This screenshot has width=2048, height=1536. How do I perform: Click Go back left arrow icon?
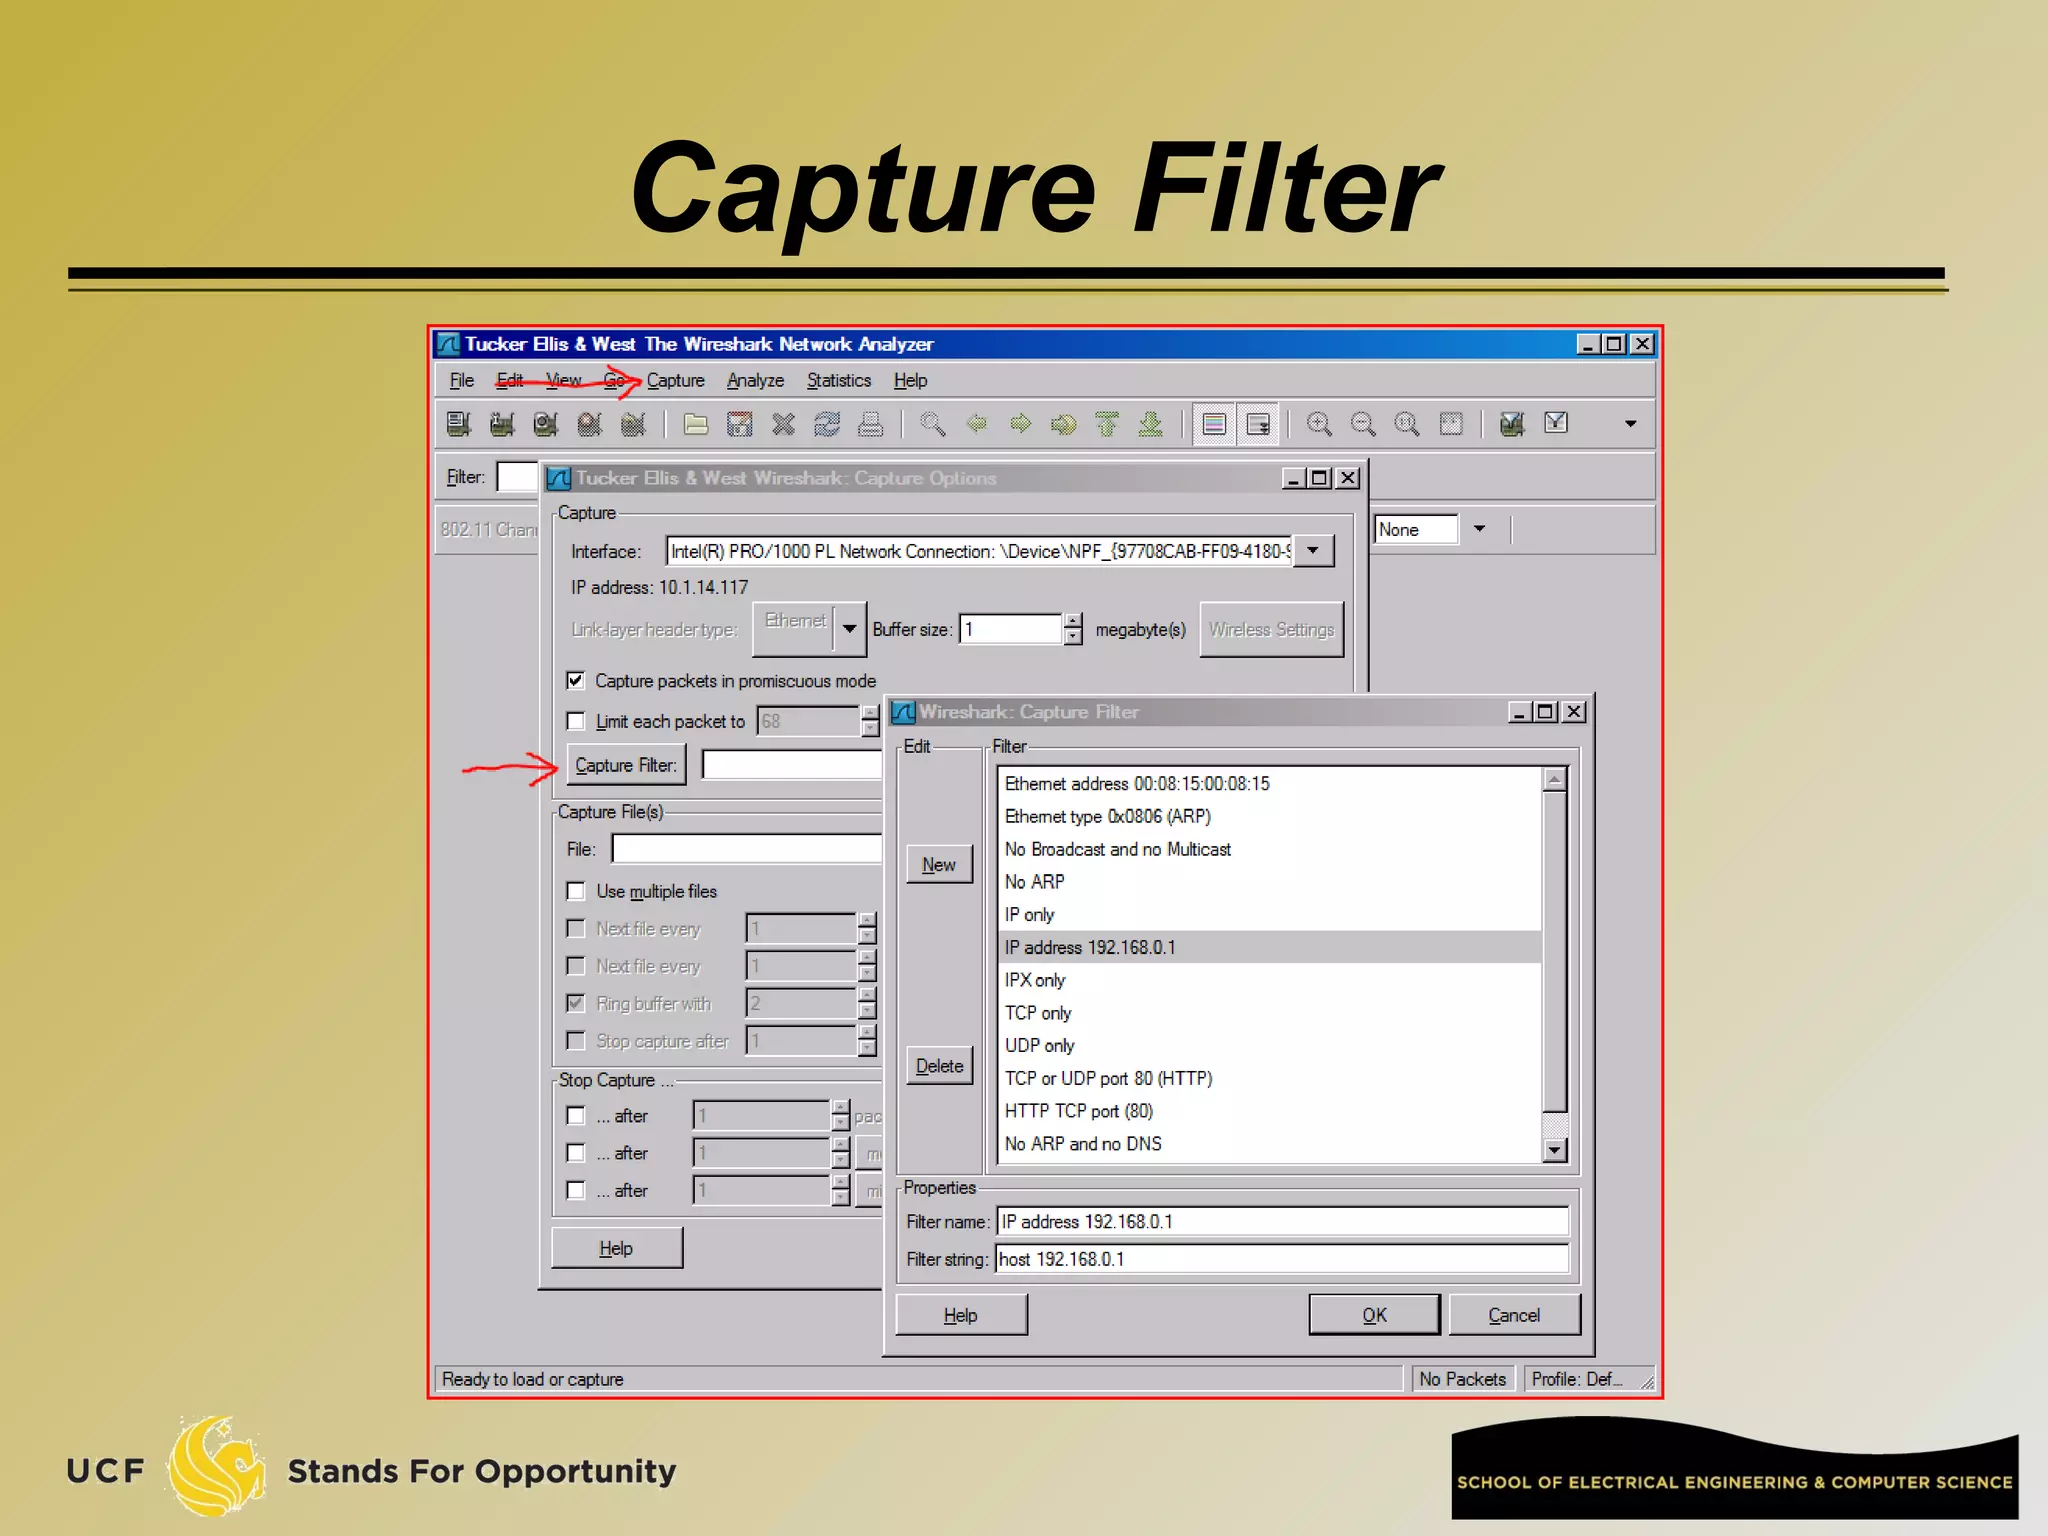(977, 424)
